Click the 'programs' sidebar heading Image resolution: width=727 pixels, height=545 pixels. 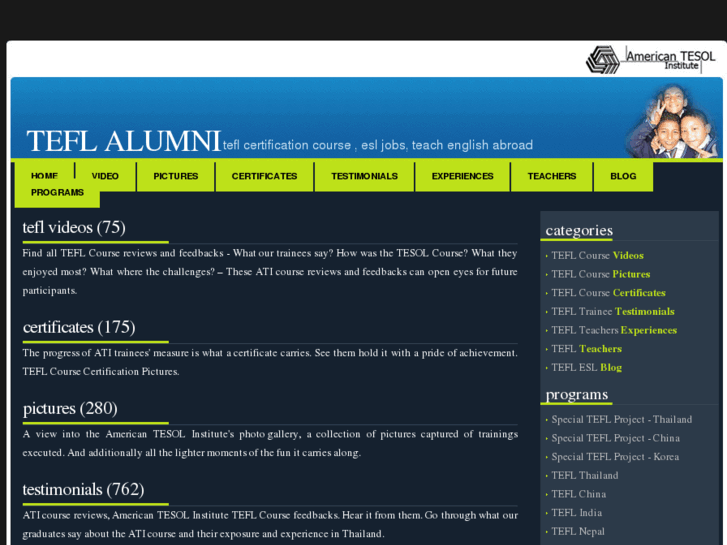tap(577, 395)
